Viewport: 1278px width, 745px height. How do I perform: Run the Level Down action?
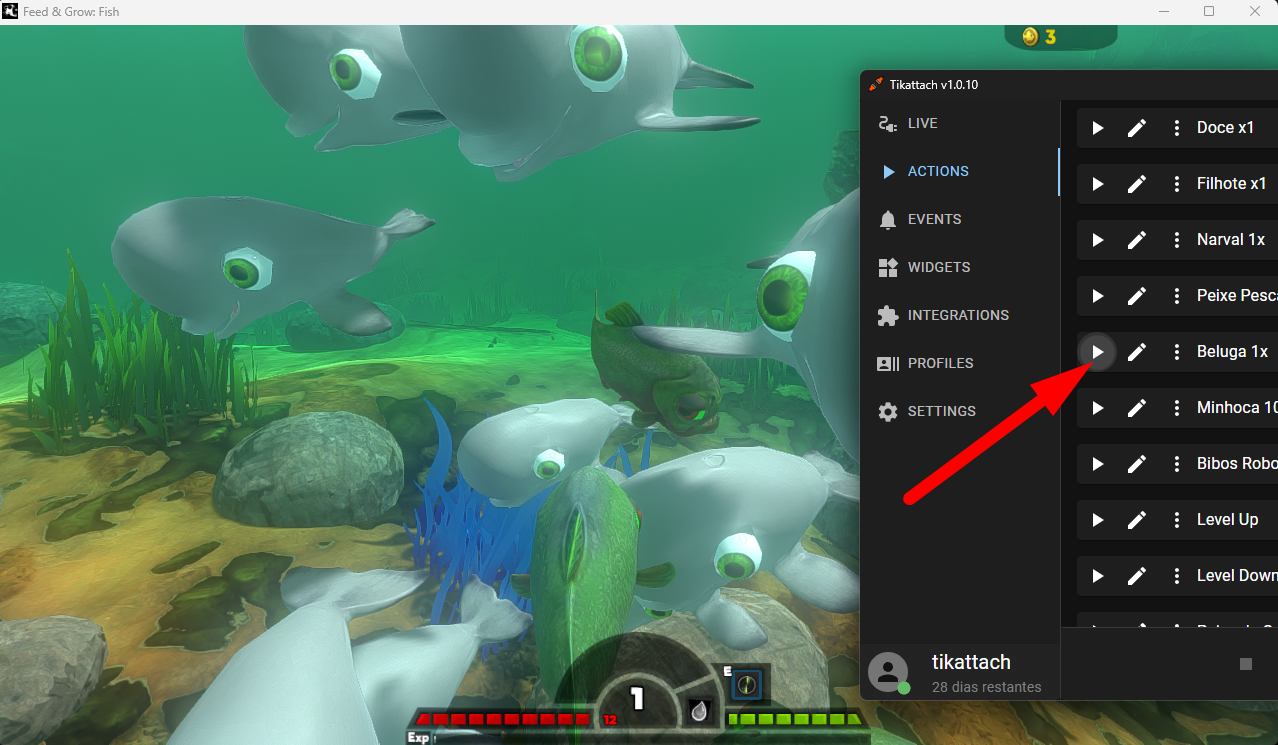click(x=1098, y=576)
